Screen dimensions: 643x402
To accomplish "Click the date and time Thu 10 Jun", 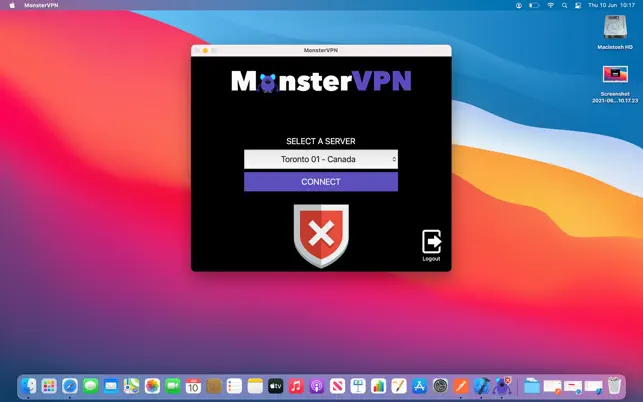I will pos(611,5).
